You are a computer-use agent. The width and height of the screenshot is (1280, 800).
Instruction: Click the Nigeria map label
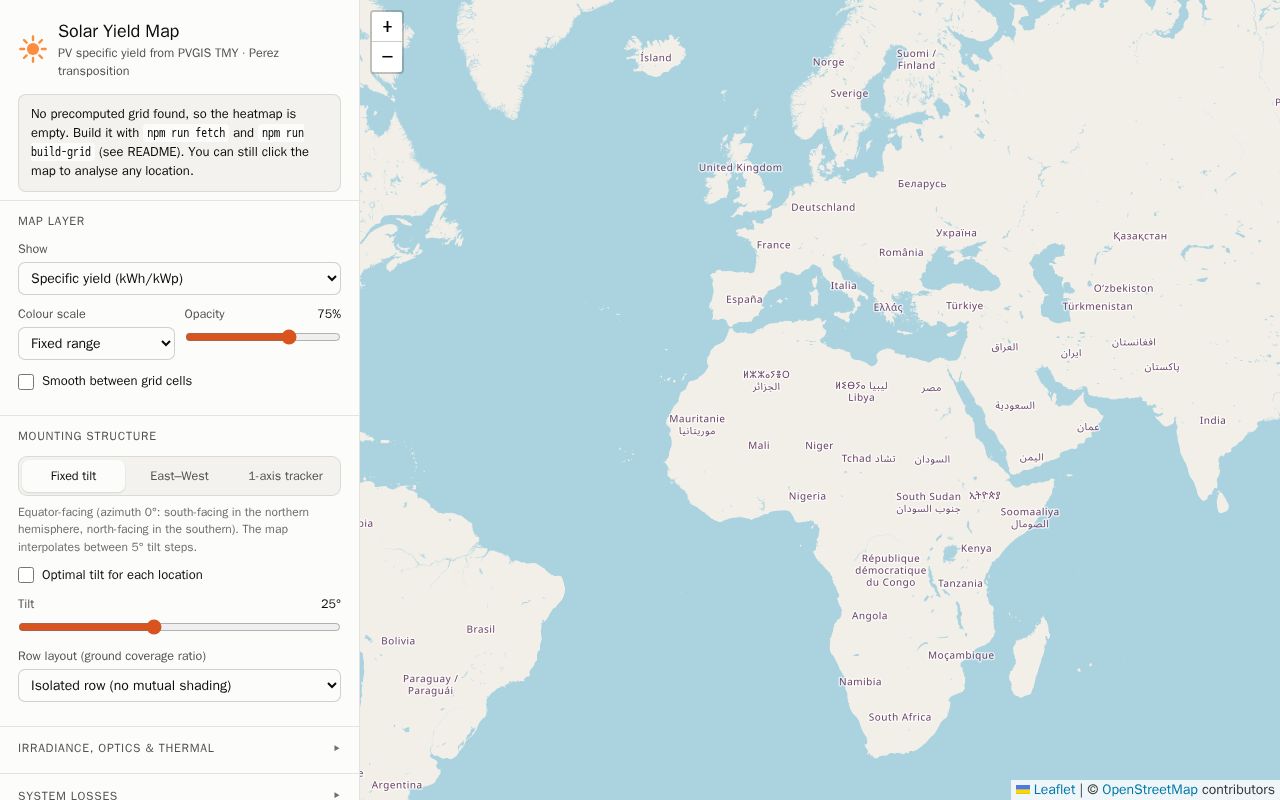[x=807, y=496]
